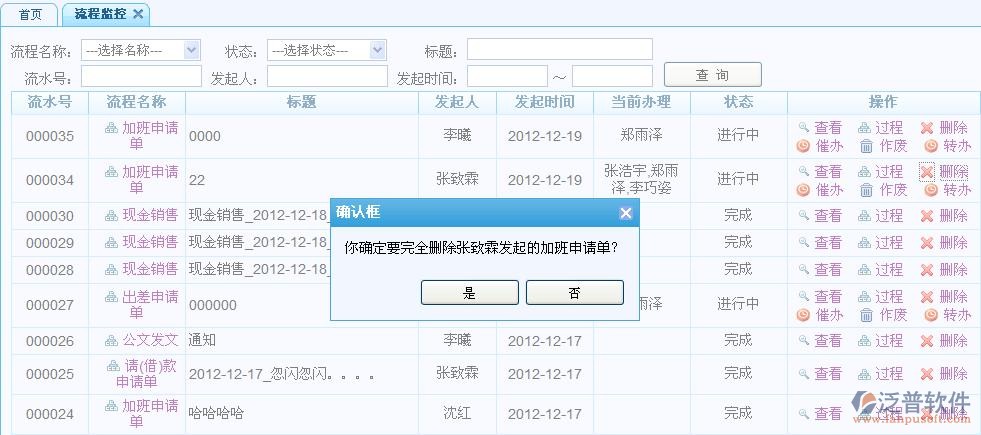Click 催办 icon for record 000027
Image resolution: width=981 pixels, height=435 pixels.
tap(803, 315)
